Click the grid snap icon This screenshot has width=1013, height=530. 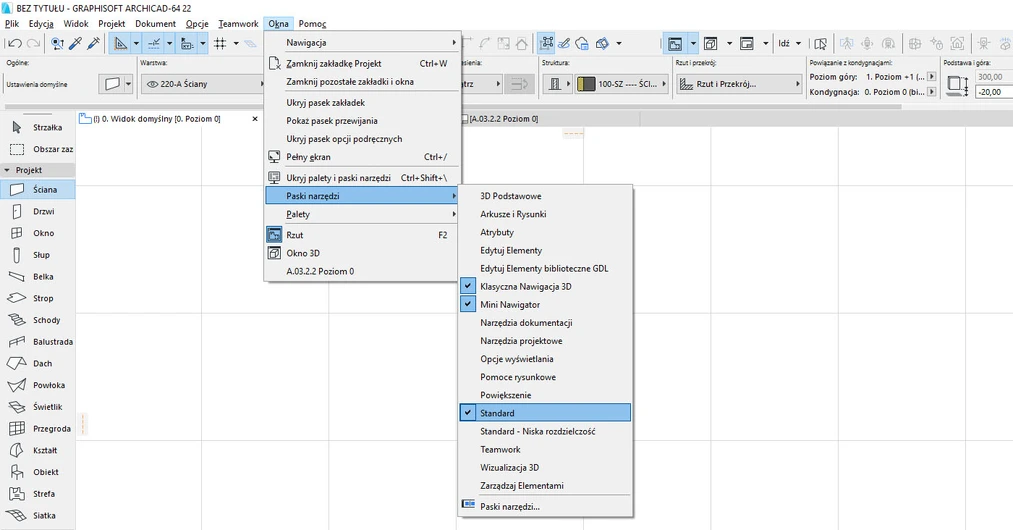click(x=220, y=43)
